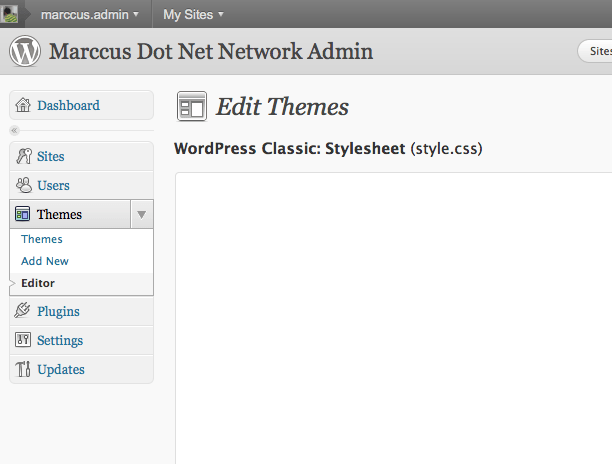Click the Edit Themes page icon
Image resolution: width=612 pixels, height=464 pixels.
tap(192, 106)
